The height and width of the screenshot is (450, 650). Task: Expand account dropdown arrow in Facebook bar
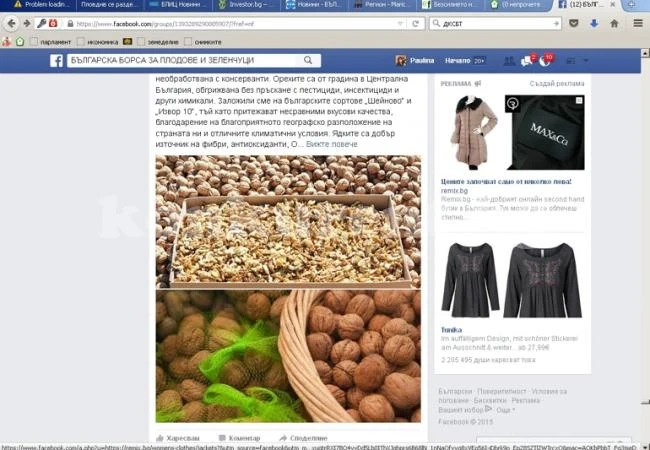point(586,60)
